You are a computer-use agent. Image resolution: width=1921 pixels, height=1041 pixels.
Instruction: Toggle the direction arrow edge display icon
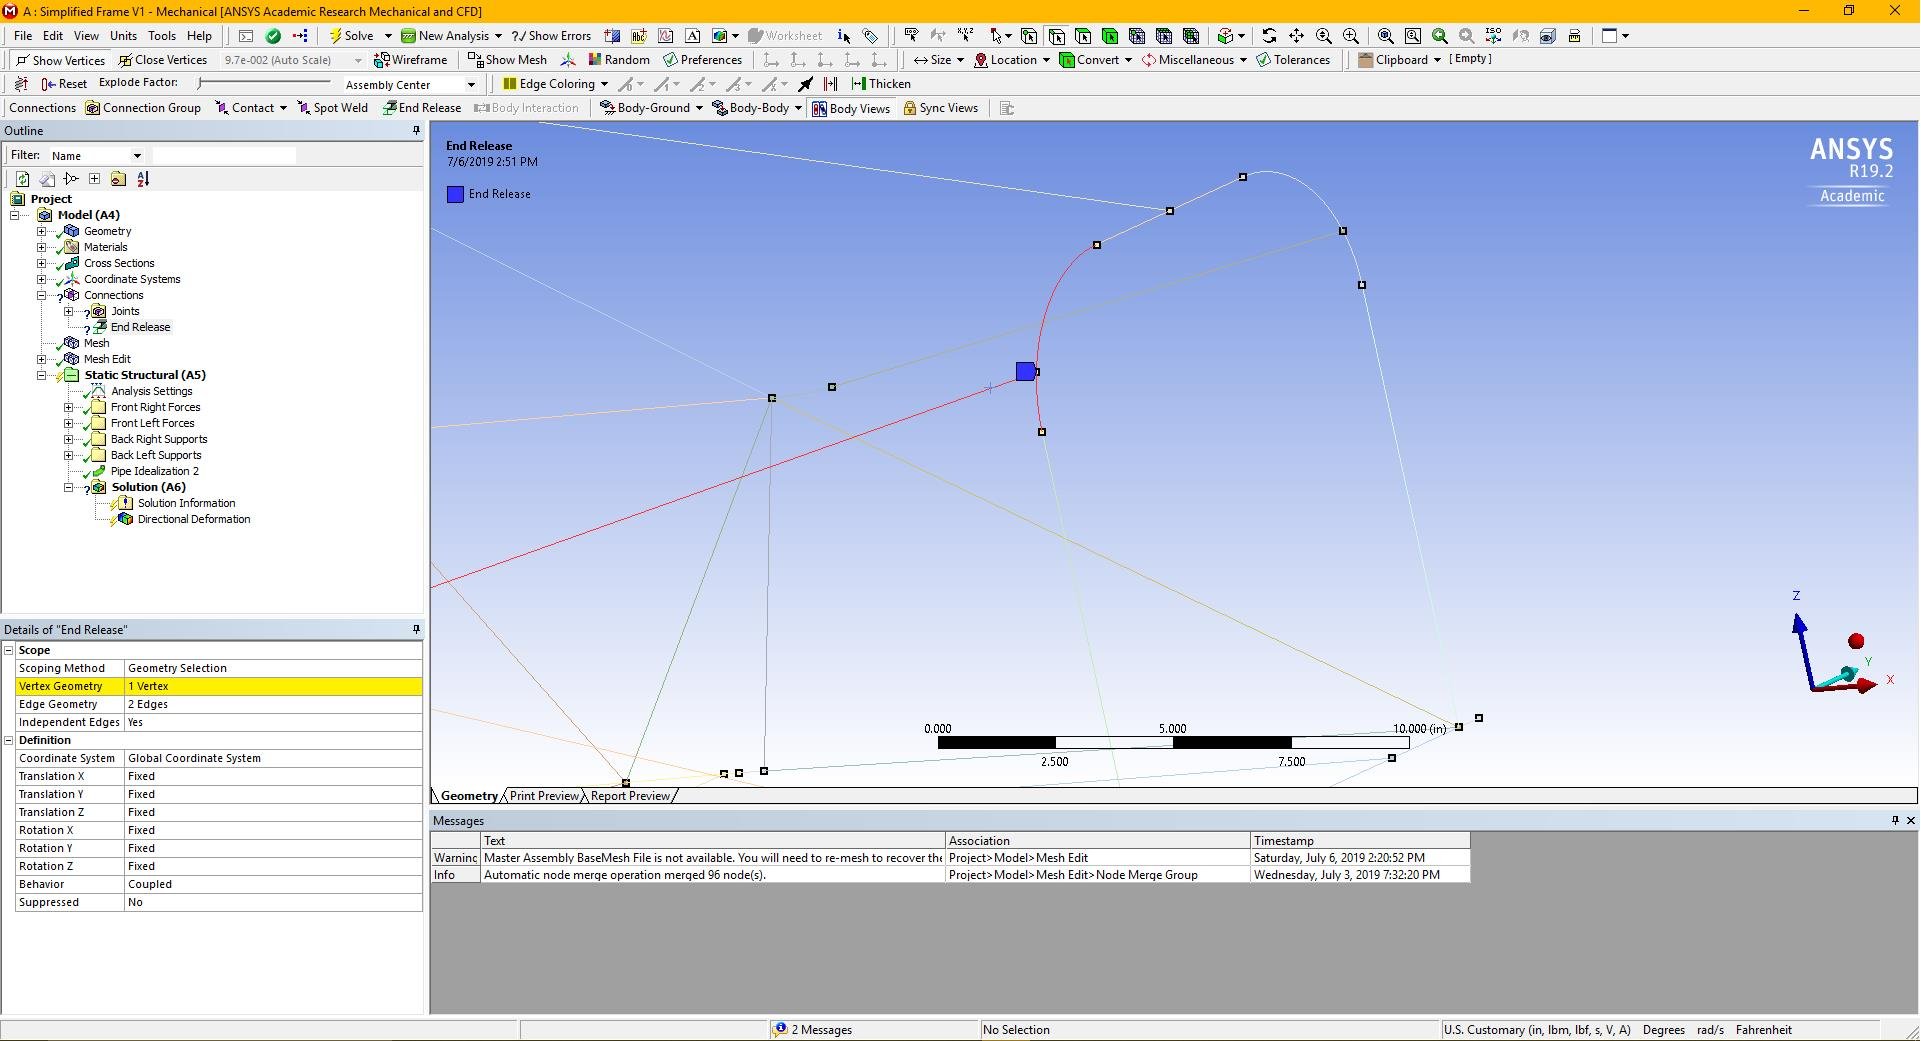[x=806, y=84]
